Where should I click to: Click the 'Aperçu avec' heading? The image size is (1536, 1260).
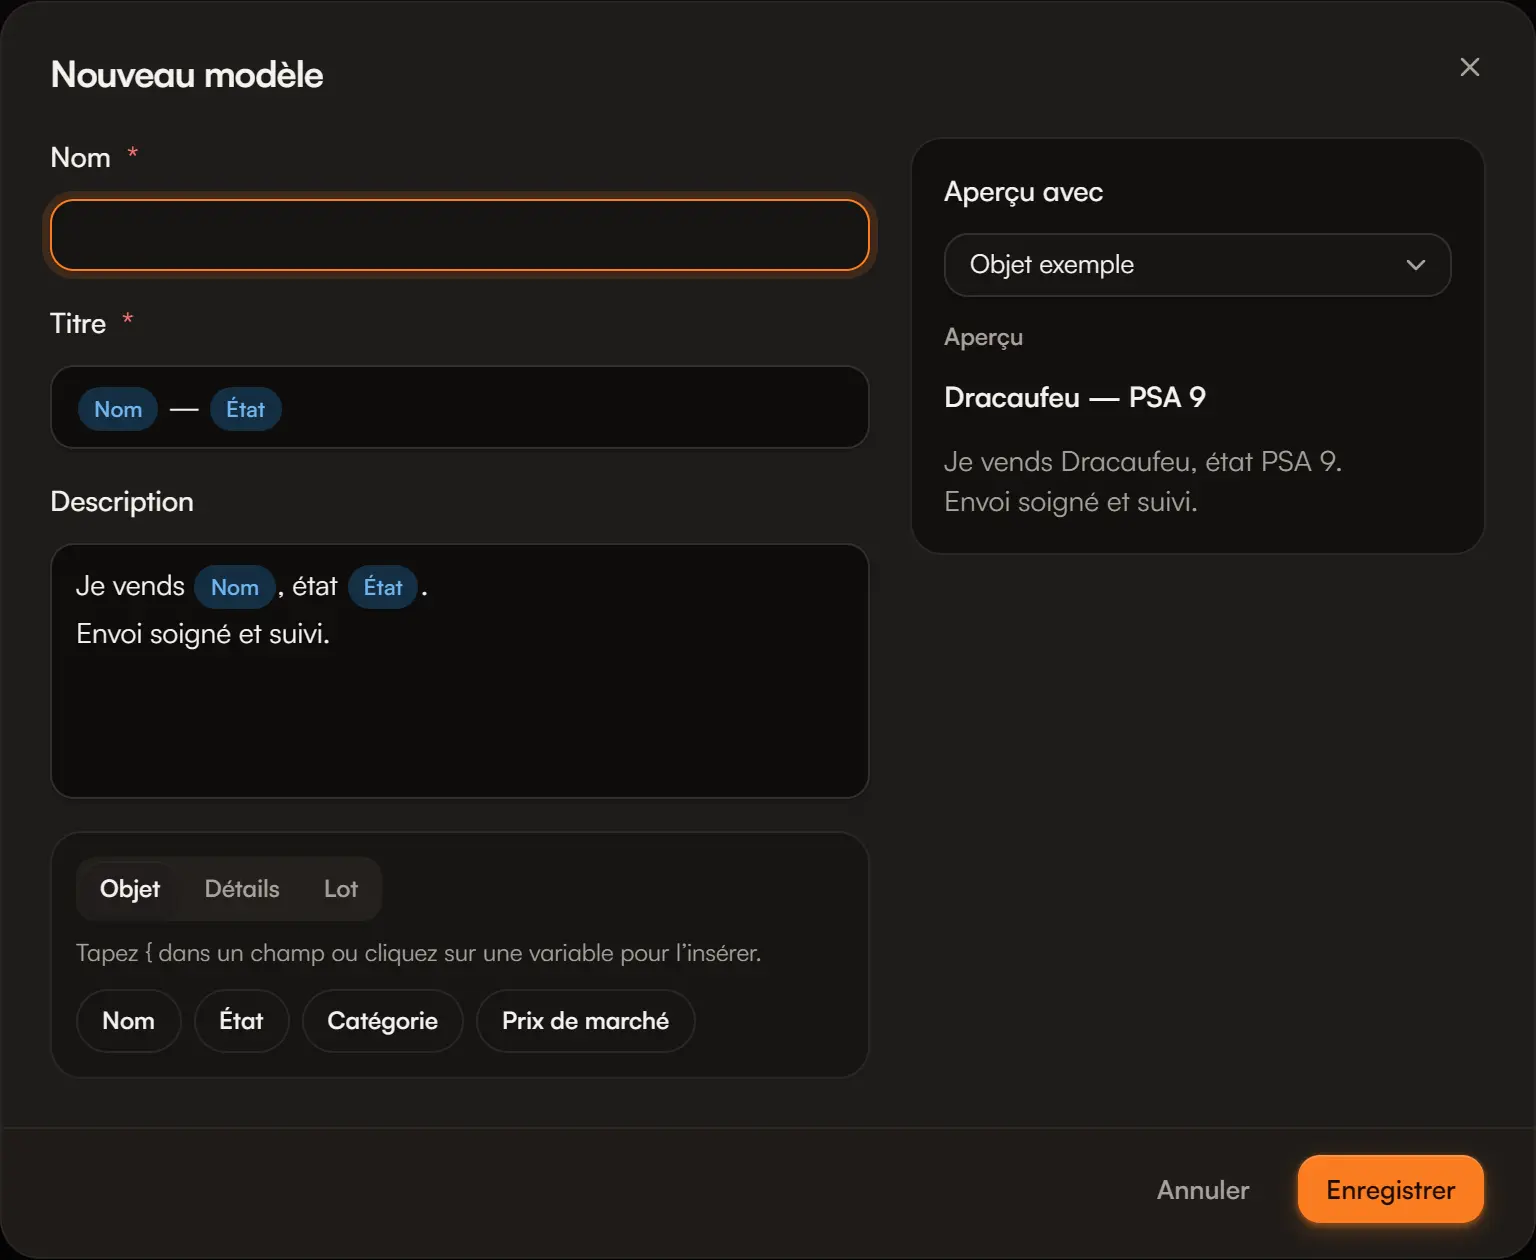coord(1024,192)
